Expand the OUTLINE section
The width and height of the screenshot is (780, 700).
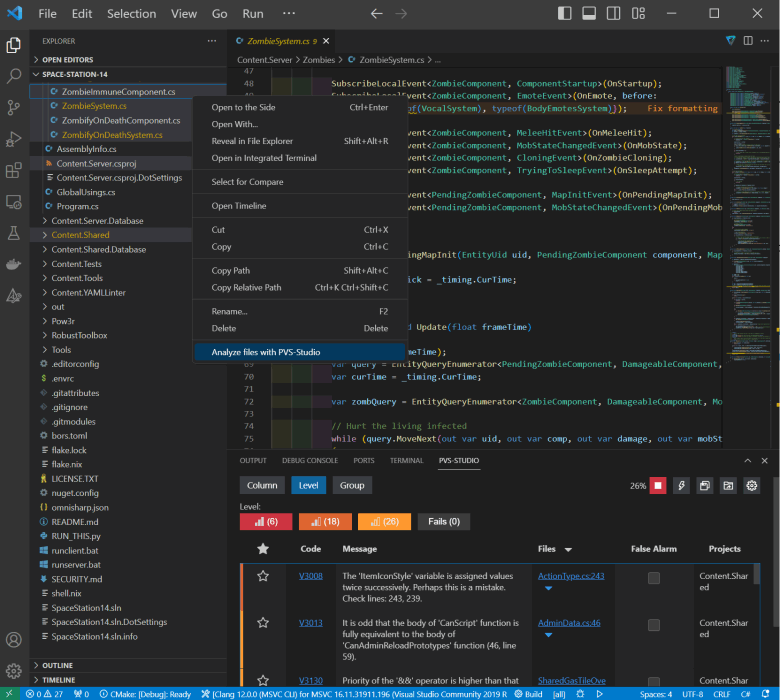[57, 665]
